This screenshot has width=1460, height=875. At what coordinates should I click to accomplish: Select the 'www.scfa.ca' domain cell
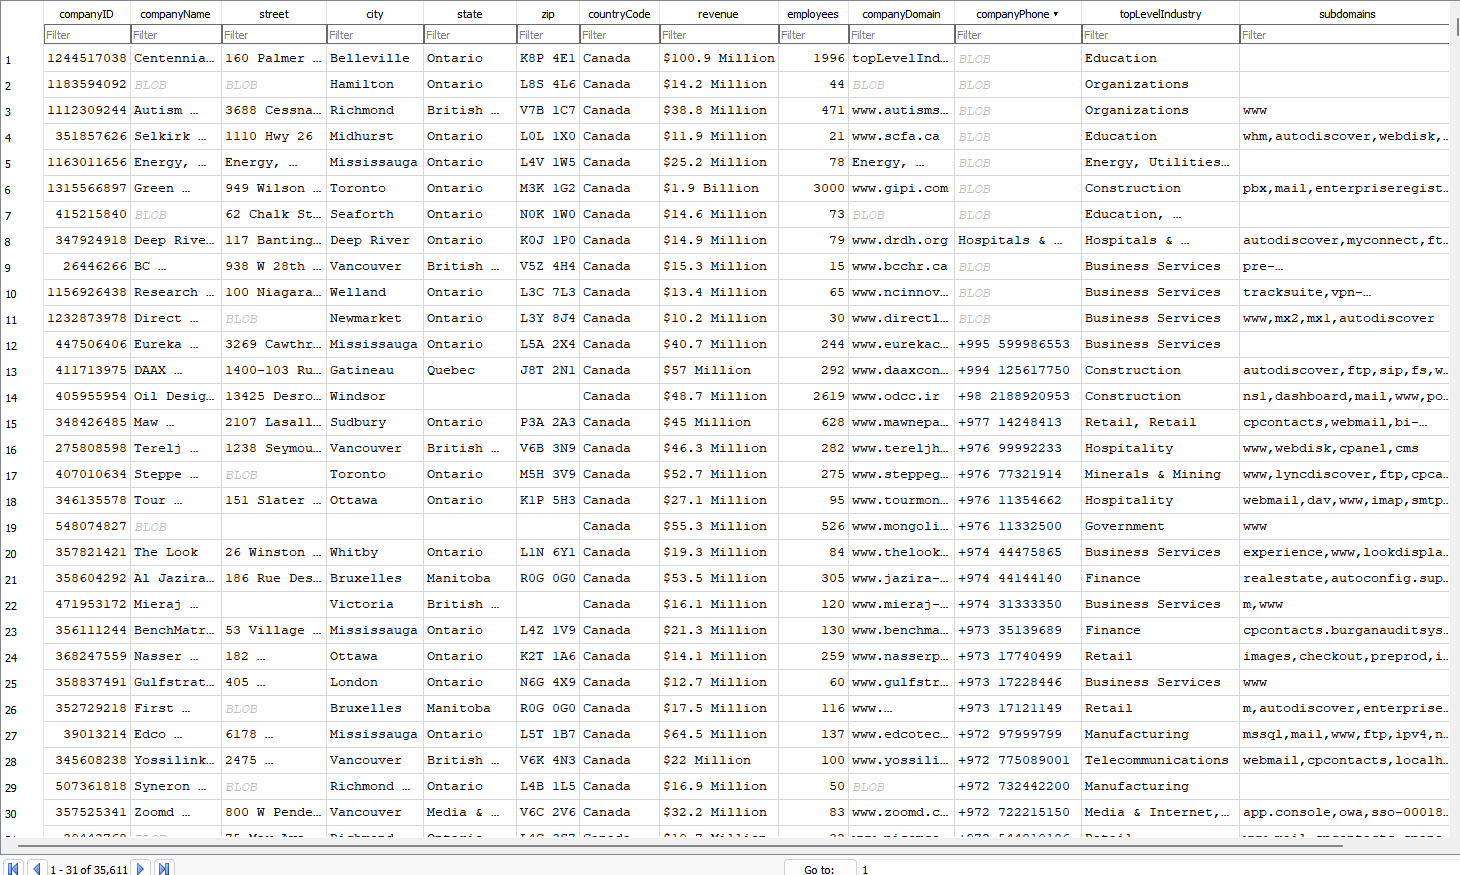tap(901, 137)
